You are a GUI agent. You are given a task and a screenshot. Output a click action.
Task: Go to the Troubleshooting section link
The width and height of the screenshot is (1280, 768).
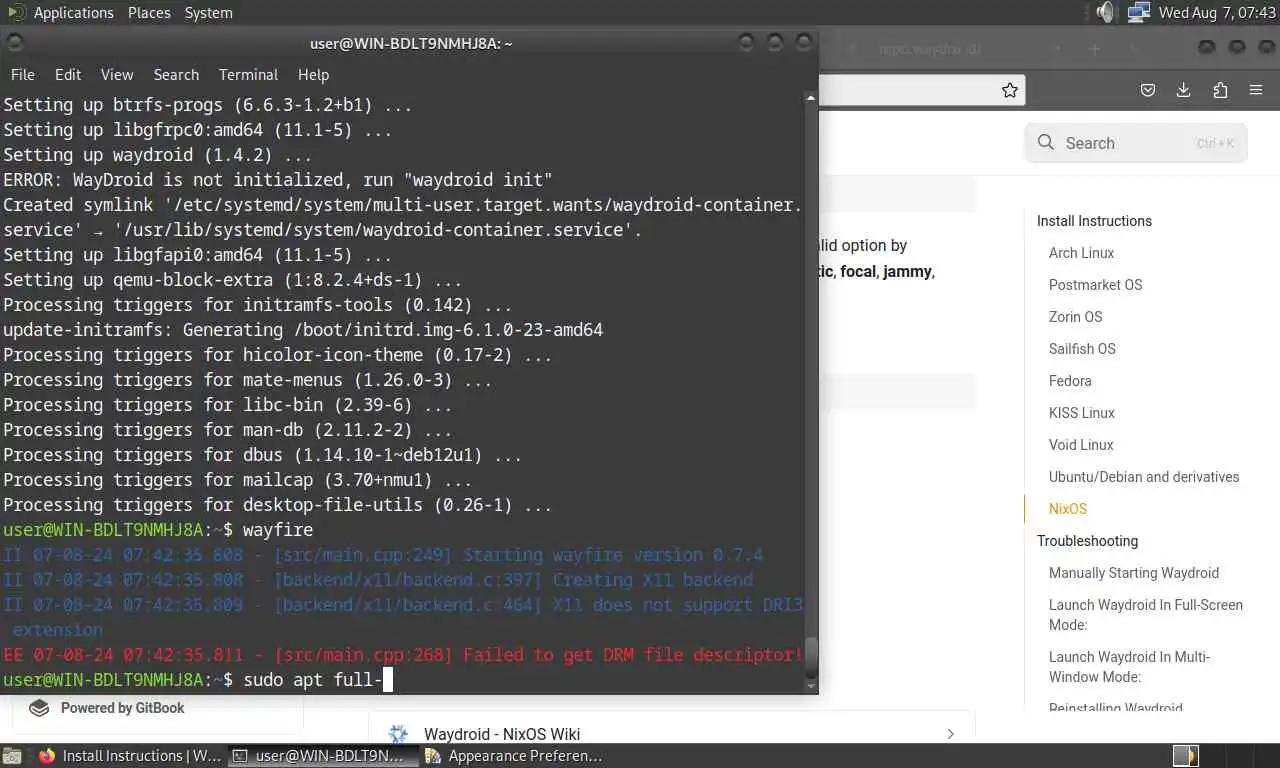click(x=1087, y=541)
